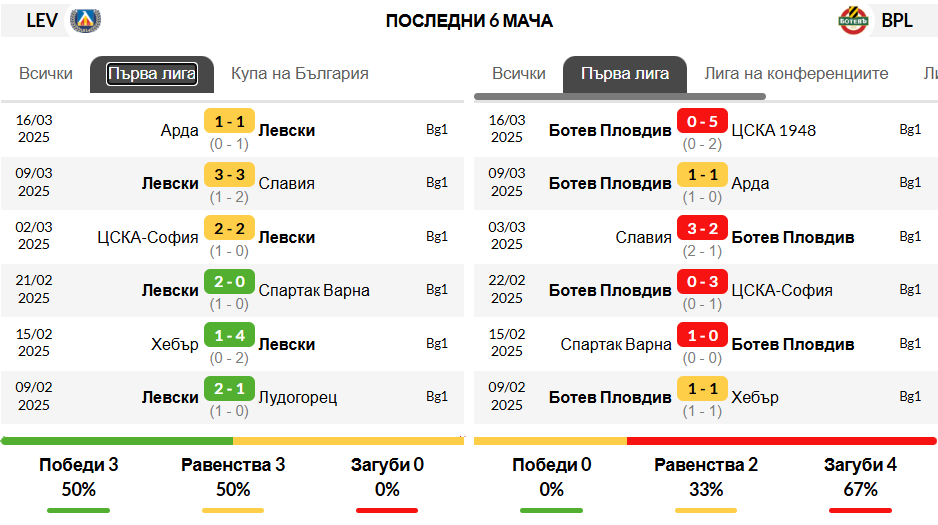Click the BPL team abbreviation label

[x=897, y=20]
